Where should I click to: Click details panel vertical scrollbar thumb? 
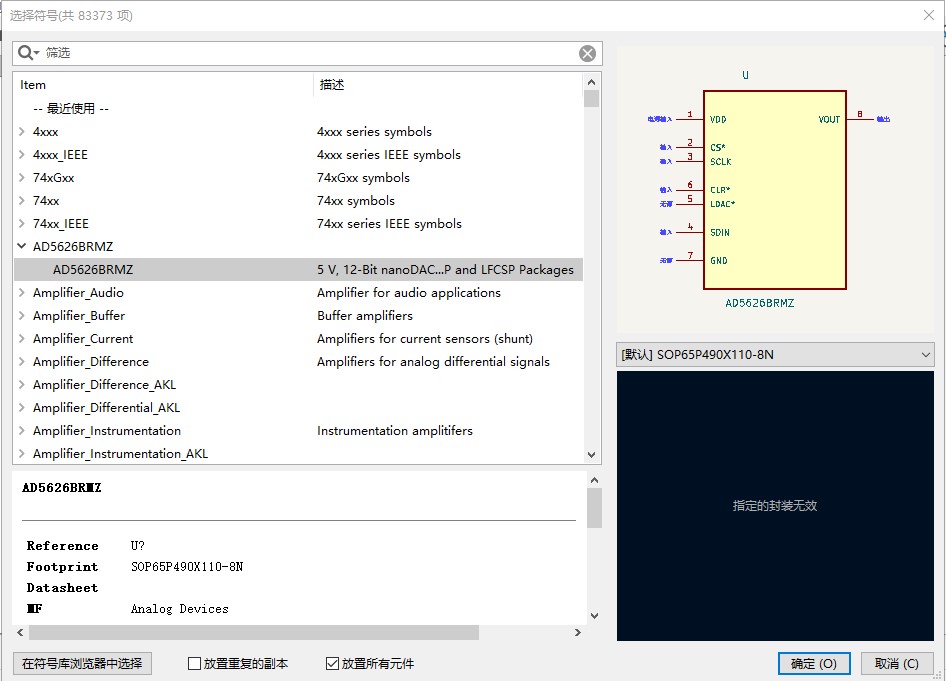tap(594, 508)
